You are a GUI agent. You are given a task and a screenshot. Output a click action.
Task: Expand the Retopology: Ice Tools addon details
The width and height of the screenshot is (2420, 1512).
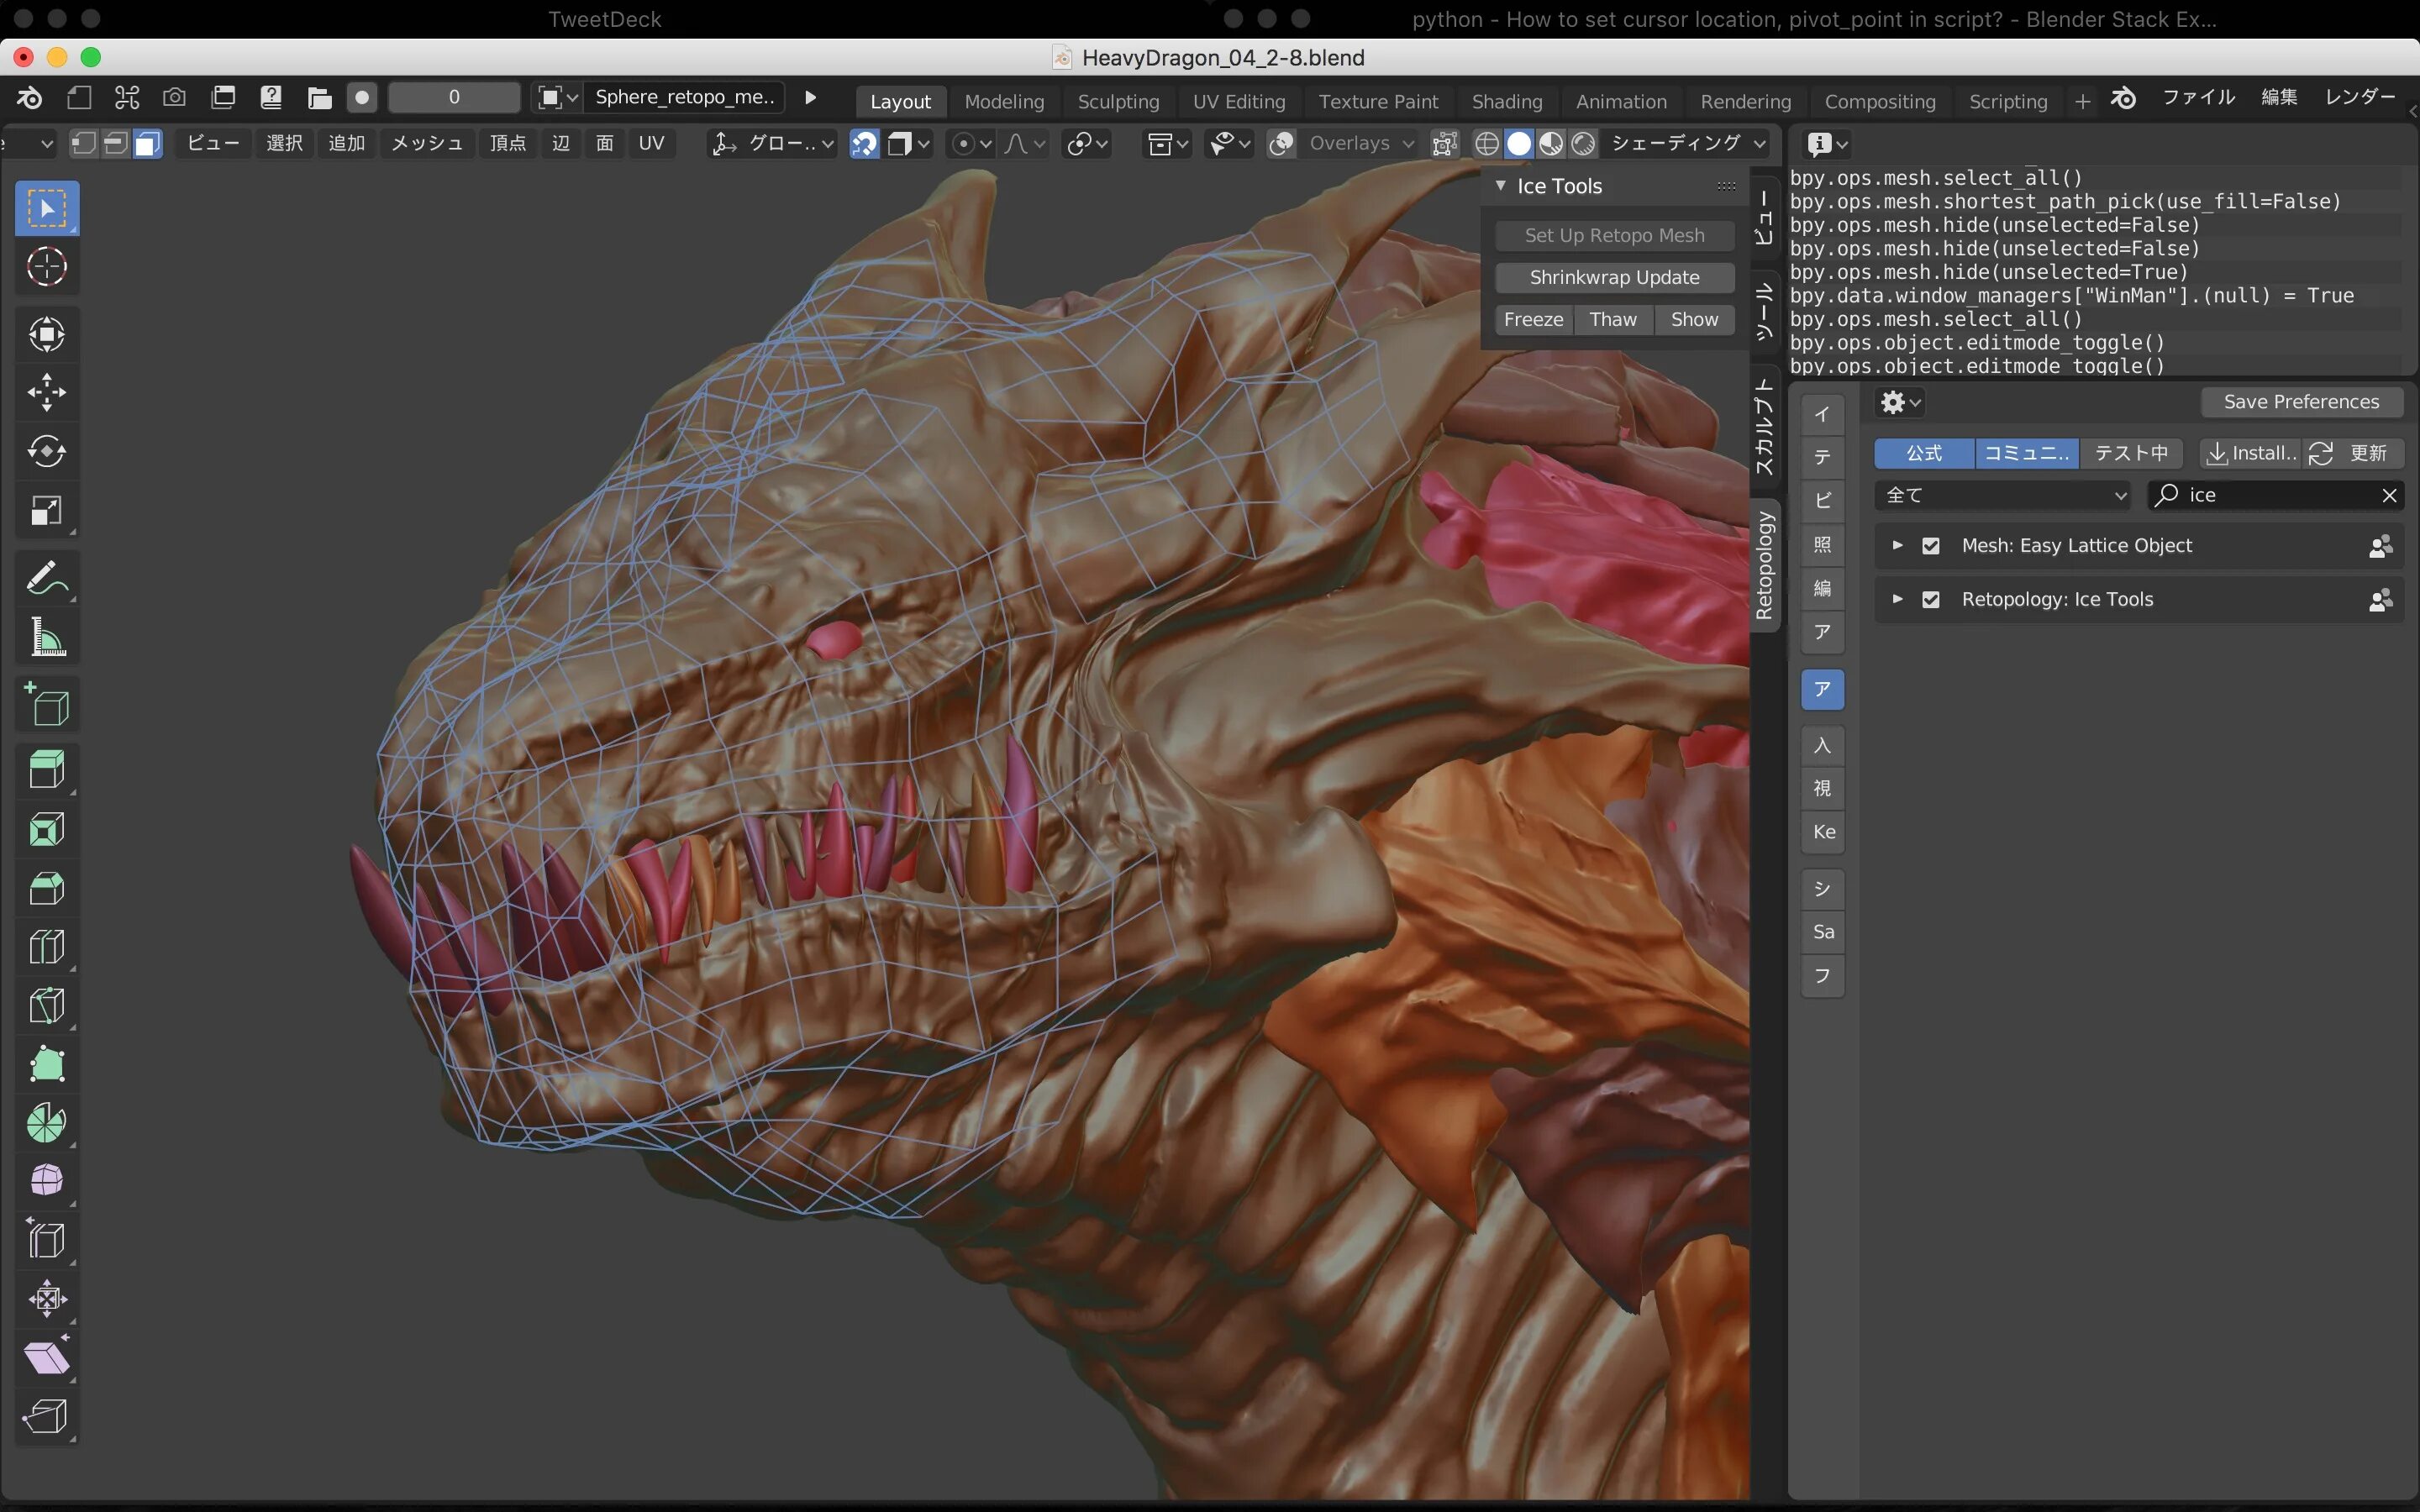(x=1897, y=599)
